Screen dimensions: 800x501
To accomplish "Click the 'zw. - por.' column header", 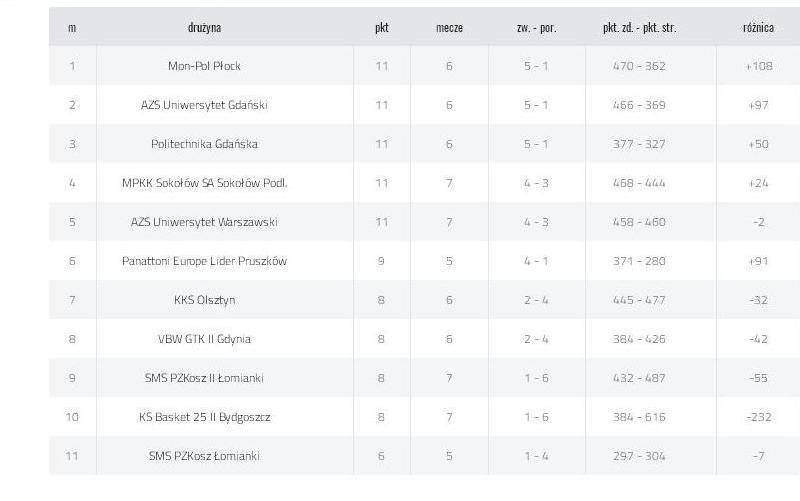I will [536, 28].
